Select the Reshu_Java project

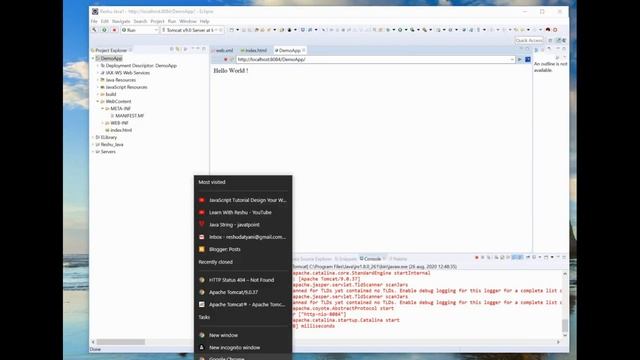[x=112, y=144]
